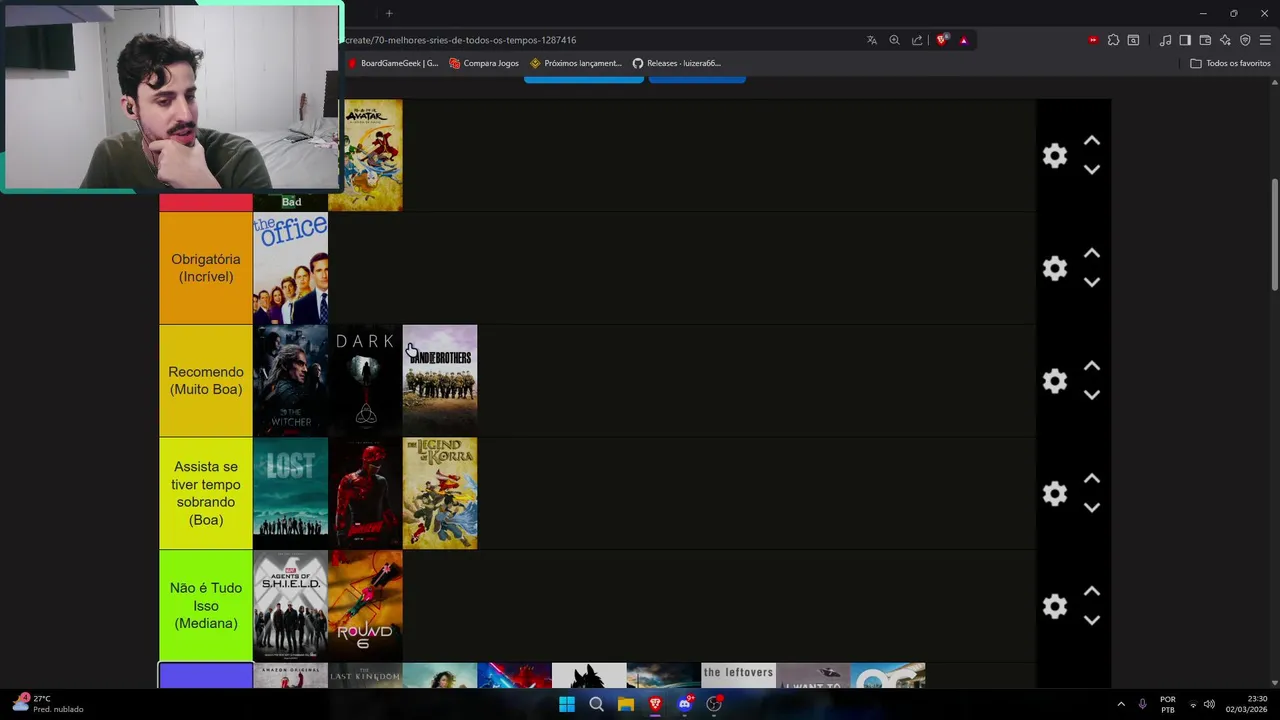
Task: Move Não é Tudo Isso row up
Action: pos(1092,592)
